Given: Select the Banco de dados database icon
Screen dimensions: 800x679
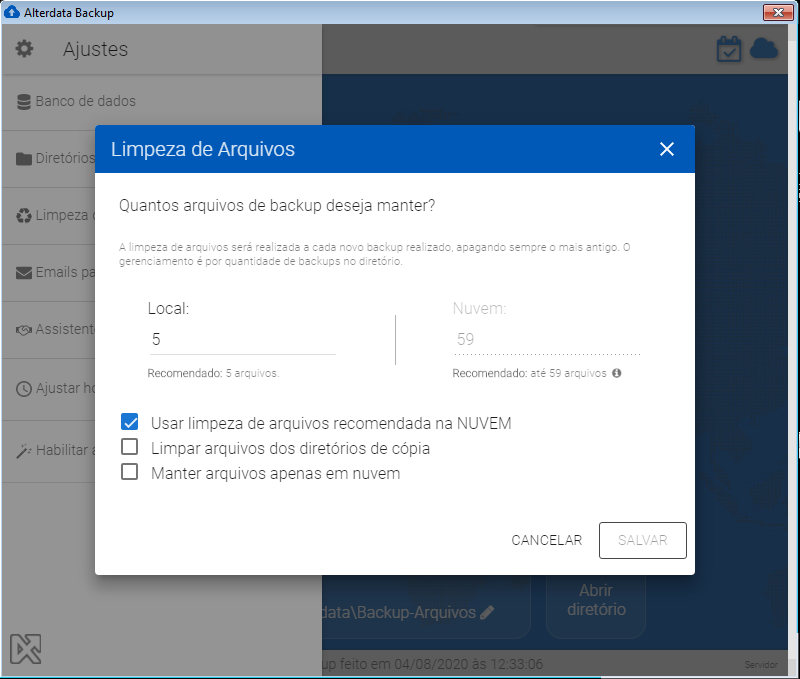Looking at the screenshot, I should click(23, 102).
